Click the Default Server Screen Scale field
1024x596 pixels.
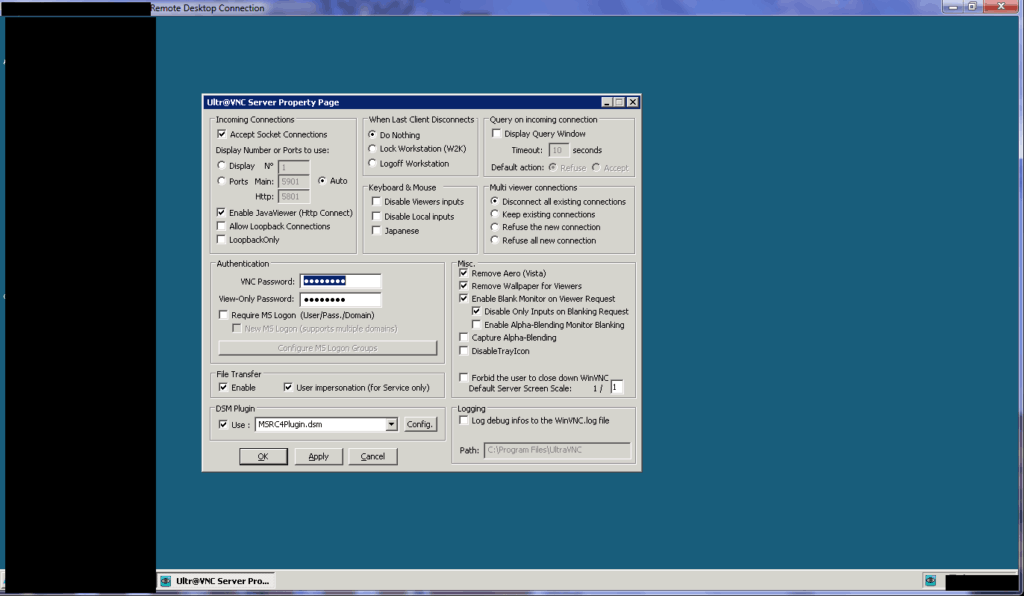tap(617, 387)
